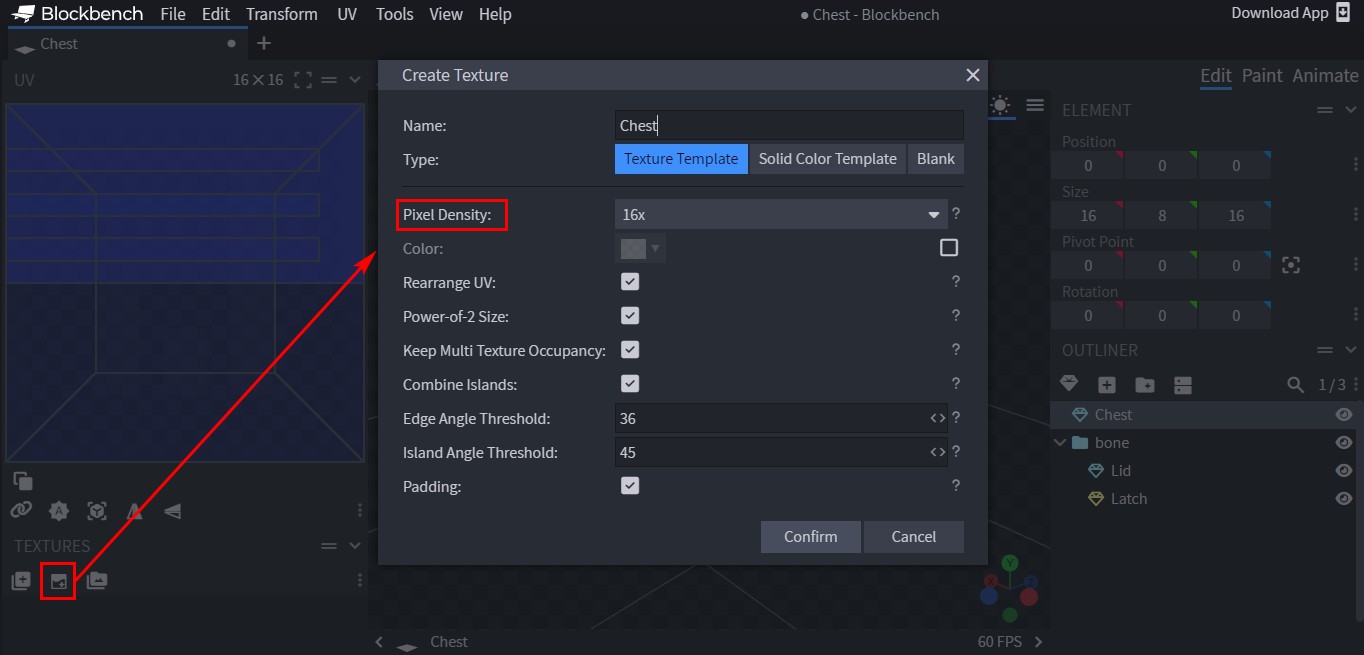Click the UV fullscreen icon
Screen dimensions: 1364x655
303,80
